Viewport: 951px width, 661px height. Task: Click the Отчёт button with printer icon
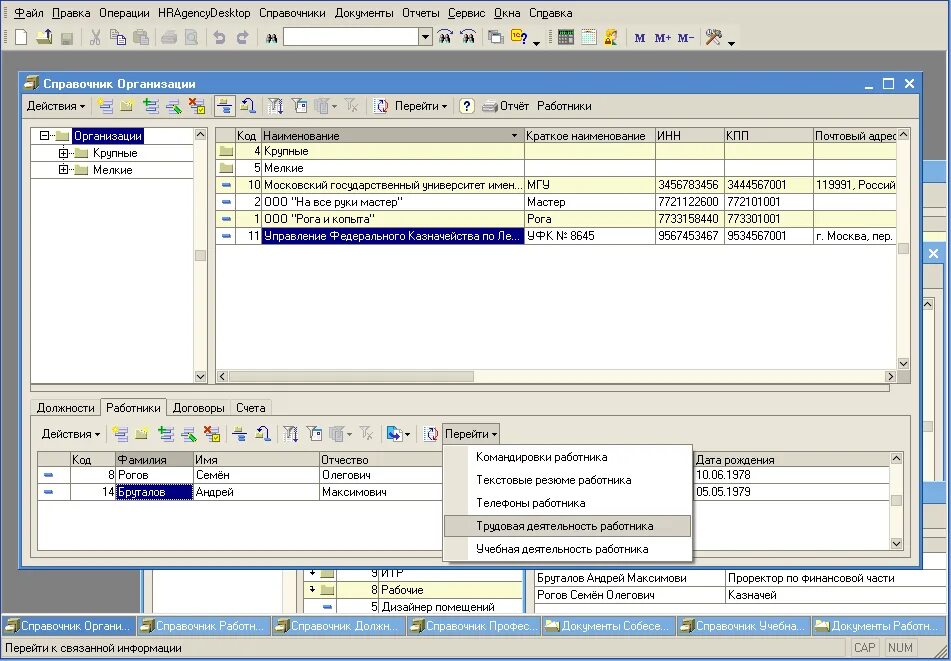click(505, 106)
